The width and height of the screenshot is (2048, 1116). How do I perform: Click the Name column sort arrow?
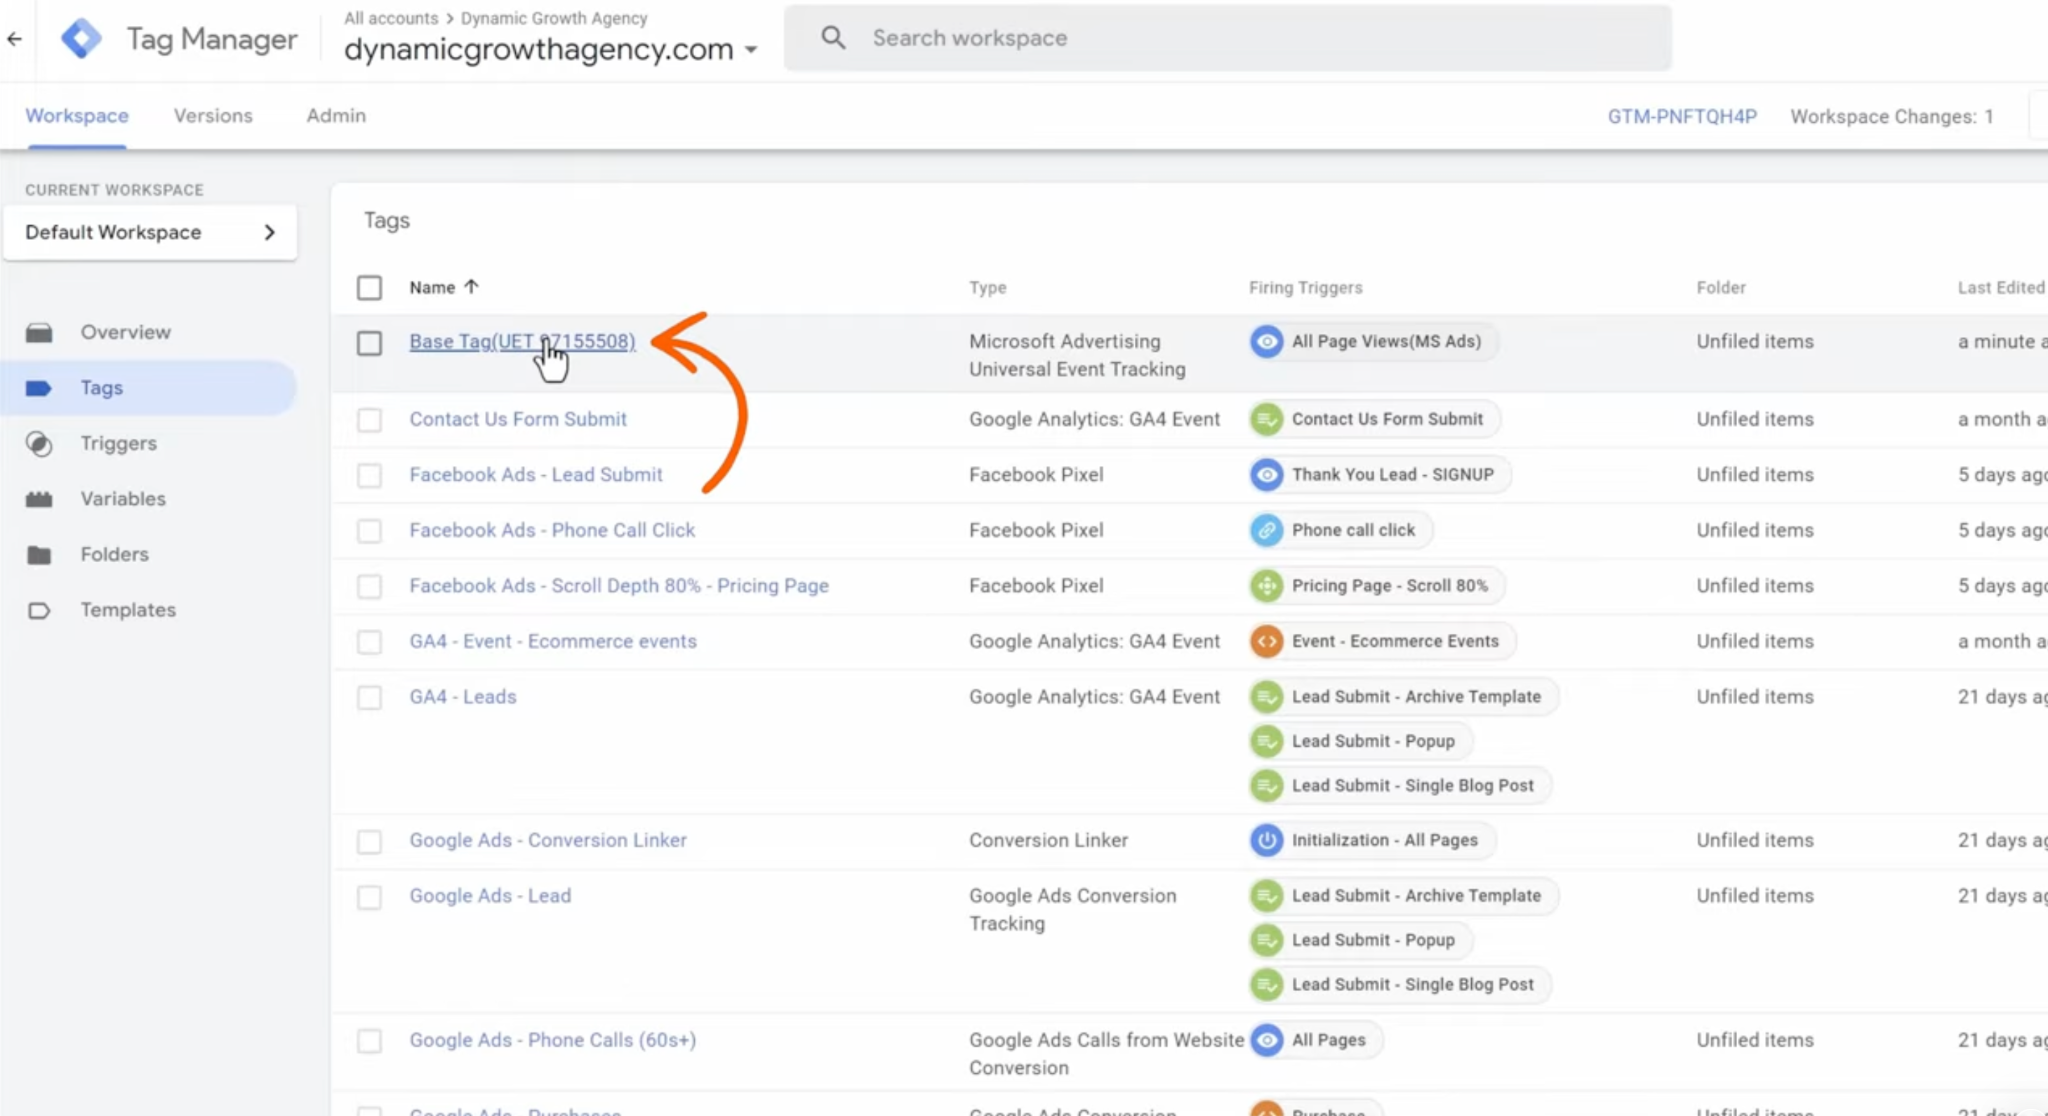click(x=471, y=287)
